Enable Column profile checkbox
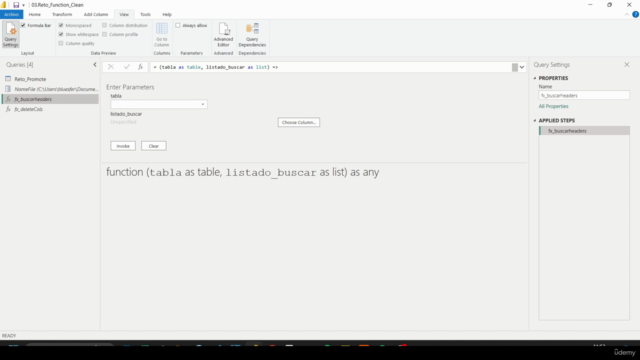Viewport: 640px width, 360px height. 104,34
